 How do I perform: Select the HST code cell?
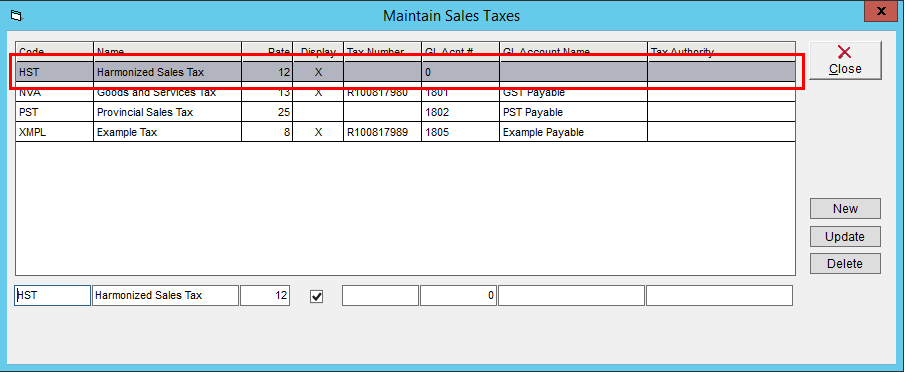54,73
